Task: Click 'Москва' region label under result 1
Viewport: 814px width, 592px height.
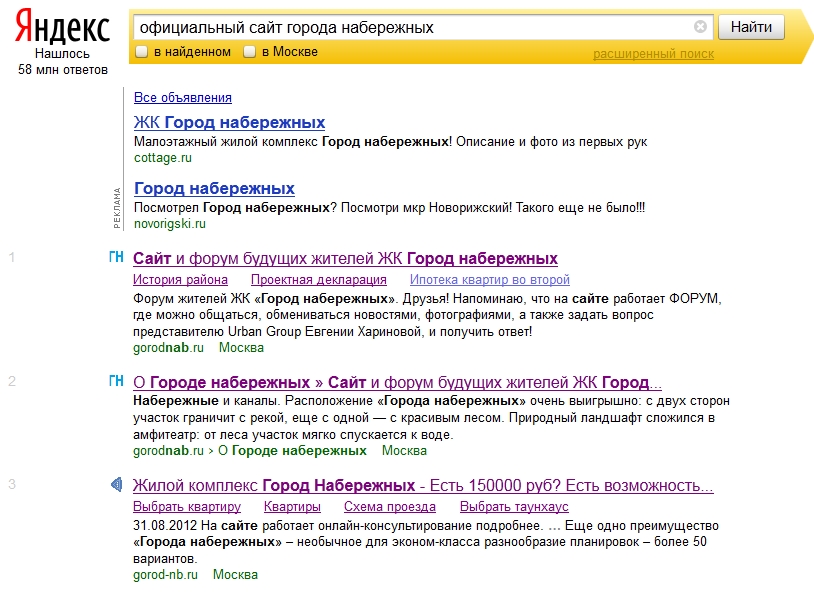Action: [241, 347]
